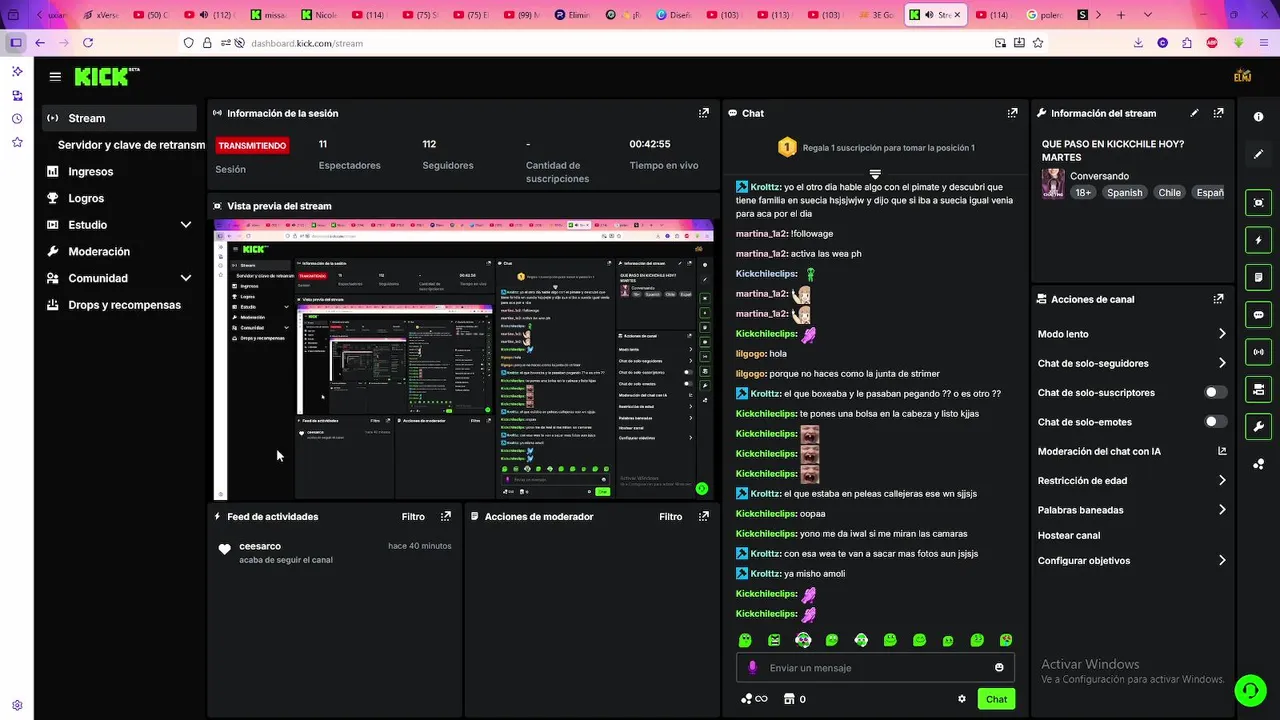
Task: Toggle Chat de solo-suscriptores switch
Action: coord(1215,392)
